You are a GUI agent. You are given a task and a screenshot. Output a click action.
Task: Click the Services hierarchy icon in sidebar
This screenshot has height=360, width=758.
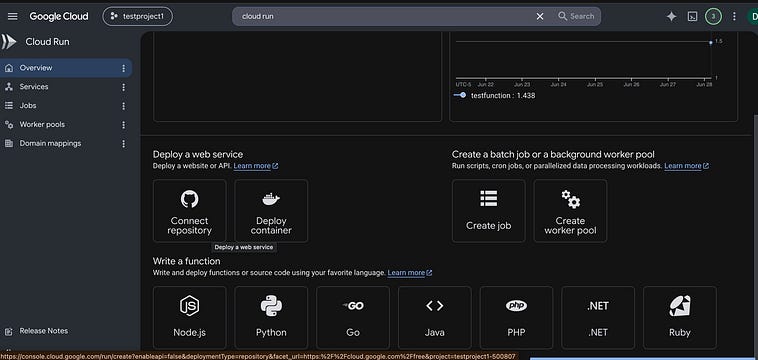pos(9,87)
